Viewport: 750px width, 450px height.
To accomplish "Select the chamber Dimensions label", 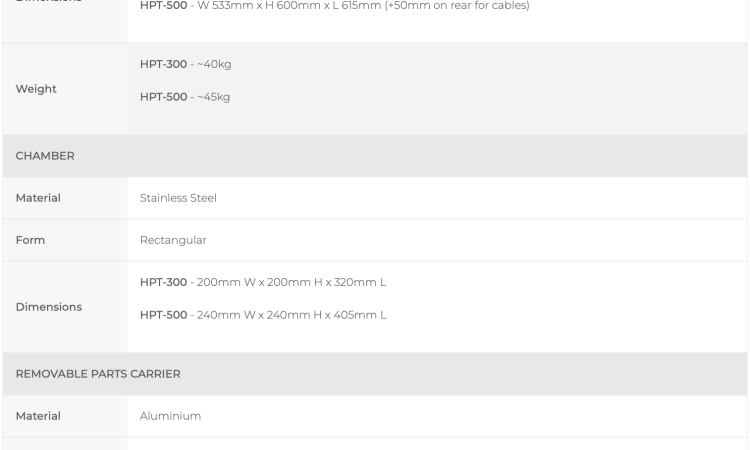I will (49, 307).
